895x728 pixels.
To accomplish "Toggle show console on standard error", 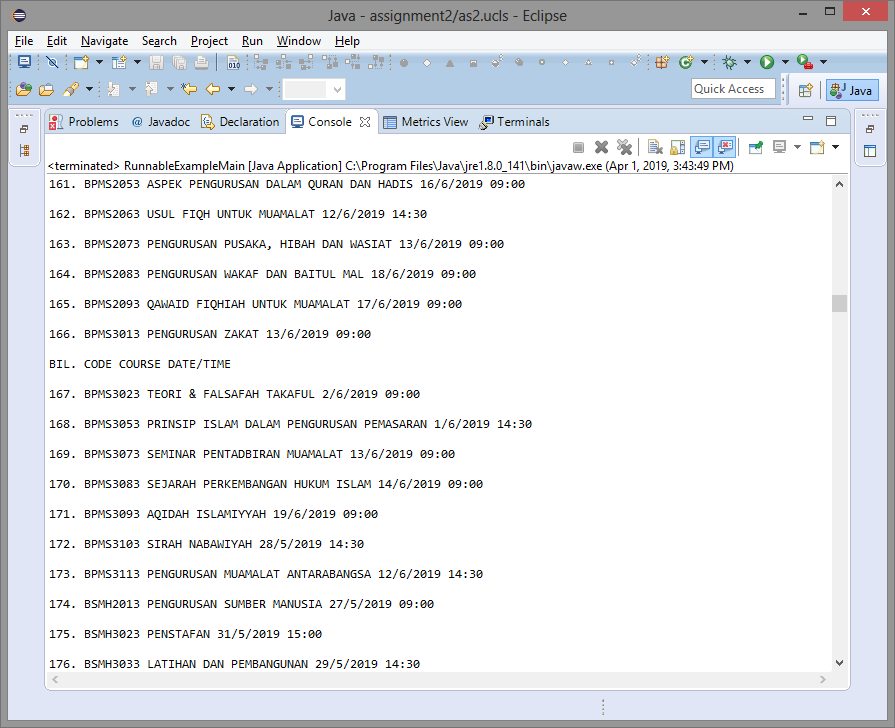I will pos(725,147).
